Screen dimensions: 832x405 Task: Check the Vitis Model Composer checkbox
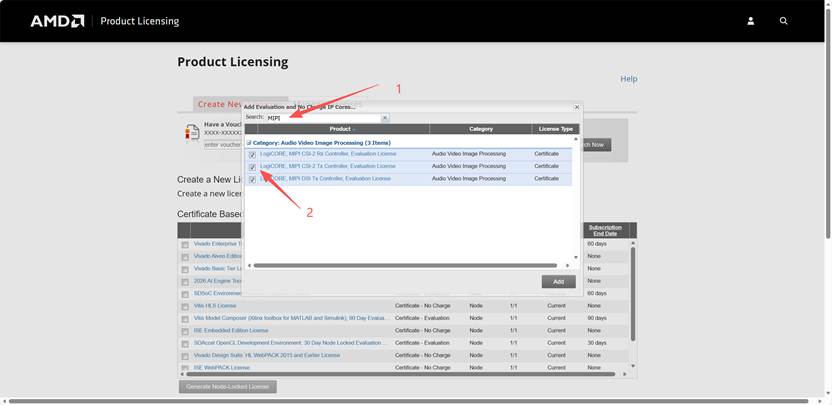click(185, 319)
